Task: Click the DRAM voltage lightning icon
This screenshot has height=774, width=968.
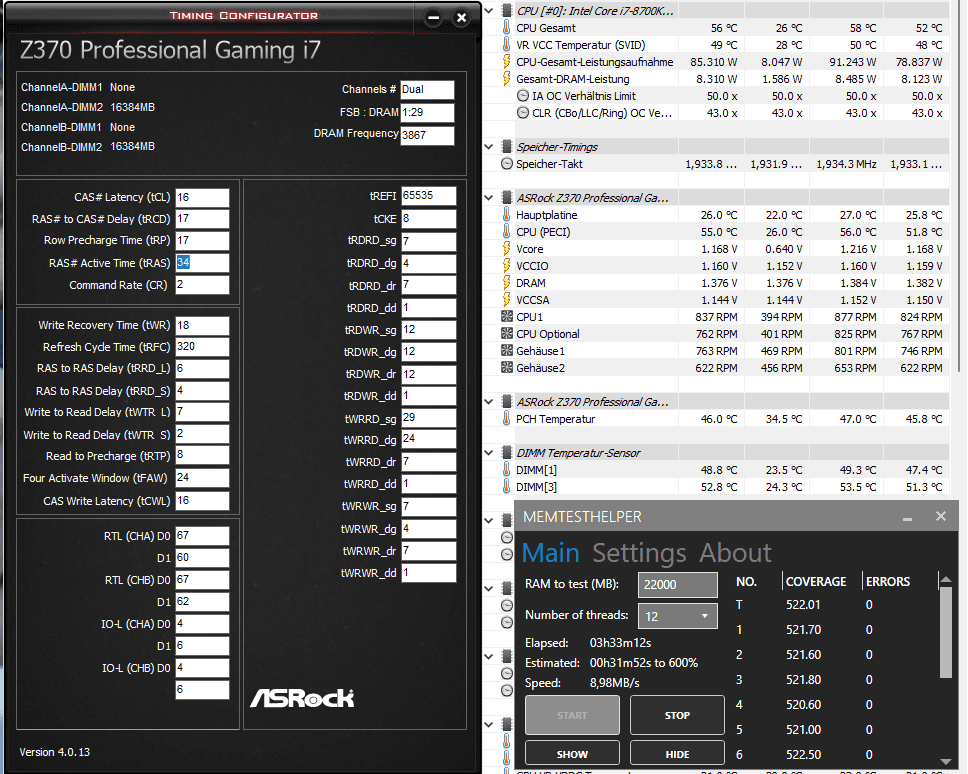Action: [x=506, y=283]
